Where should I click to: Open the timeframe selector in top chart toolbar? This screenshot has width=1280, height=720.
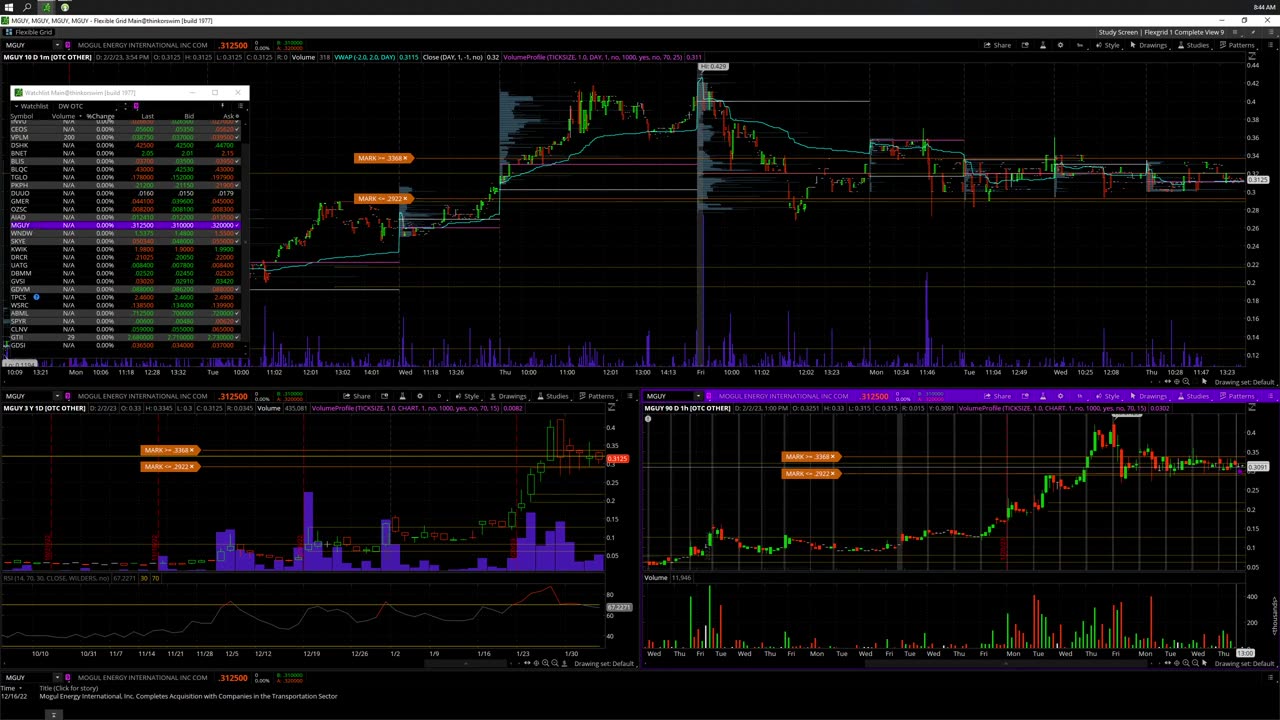(x=1079, y=45)
